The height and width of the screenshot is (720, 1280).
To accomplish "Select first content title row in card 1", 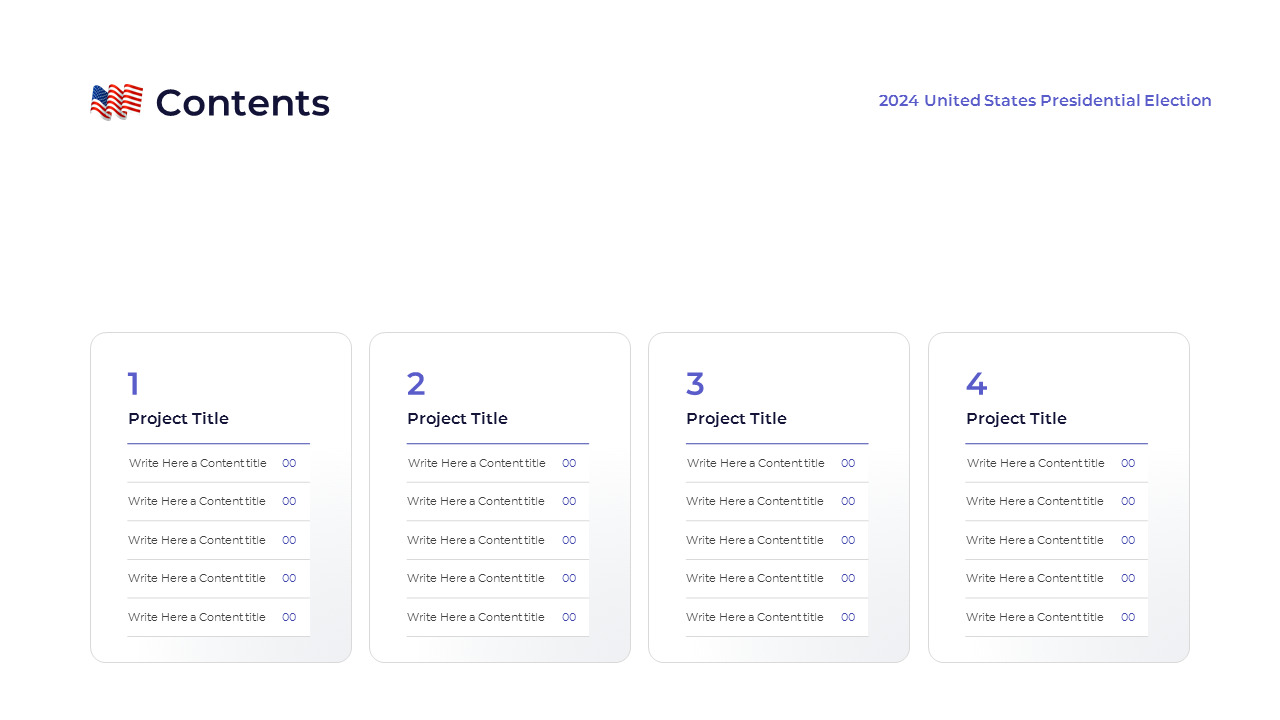I will [198, 463].
